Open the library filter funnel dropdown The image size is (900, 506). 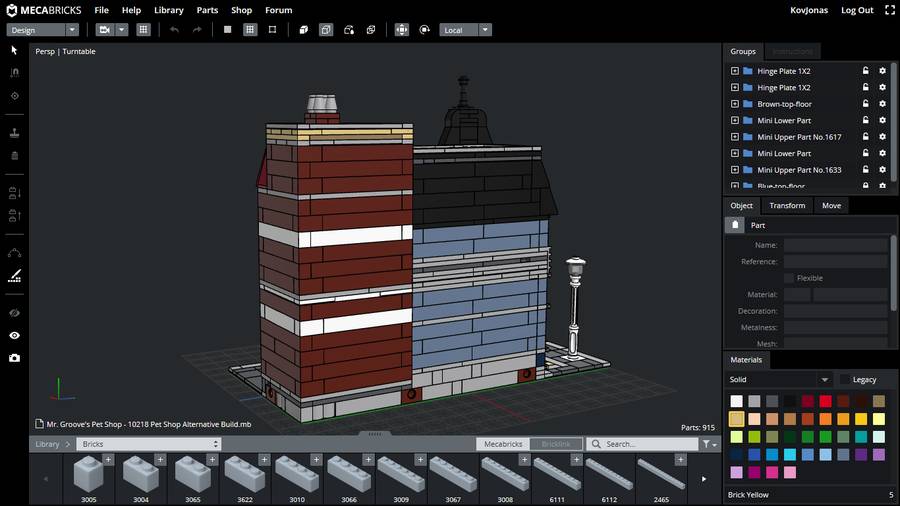[x=709, y=444]
